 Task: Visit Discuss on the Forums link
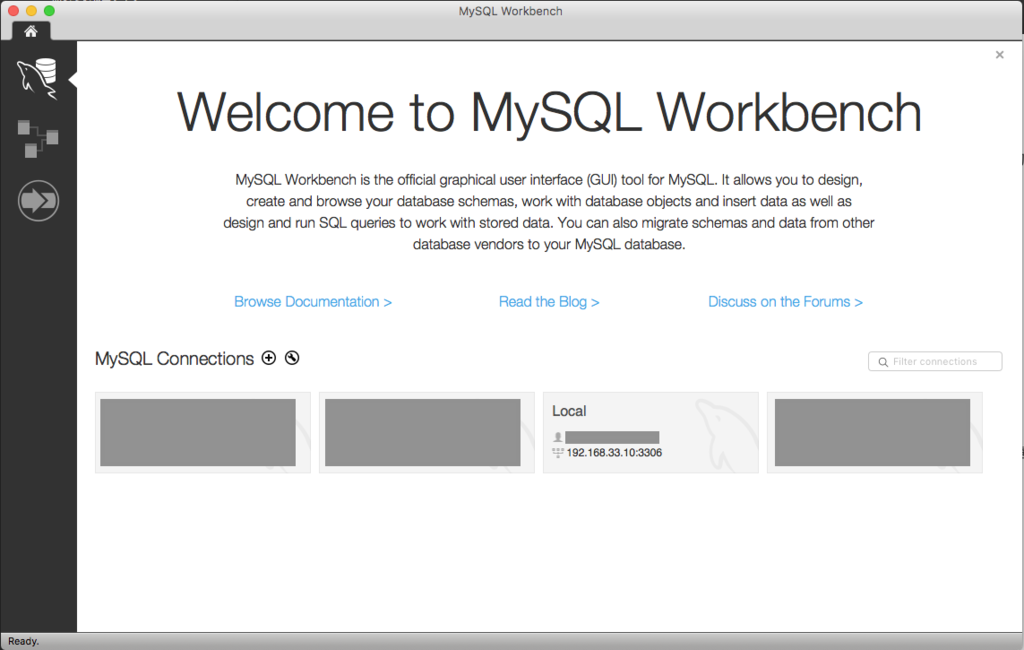click(785, 302)
